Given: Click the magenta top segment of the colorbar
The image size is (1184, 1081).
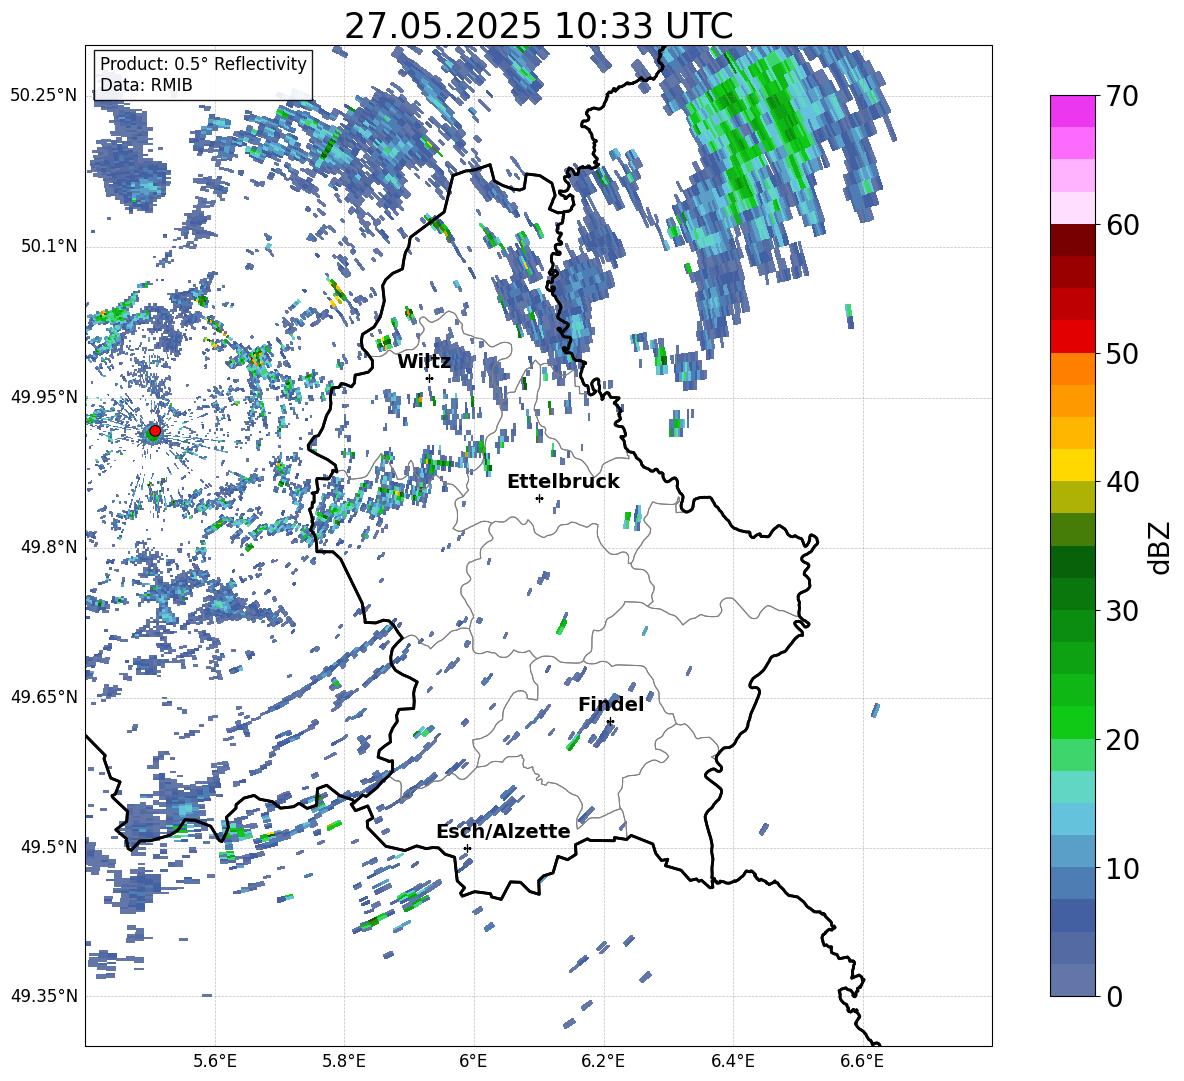Looking at the screenshot, I should 1073,111.
